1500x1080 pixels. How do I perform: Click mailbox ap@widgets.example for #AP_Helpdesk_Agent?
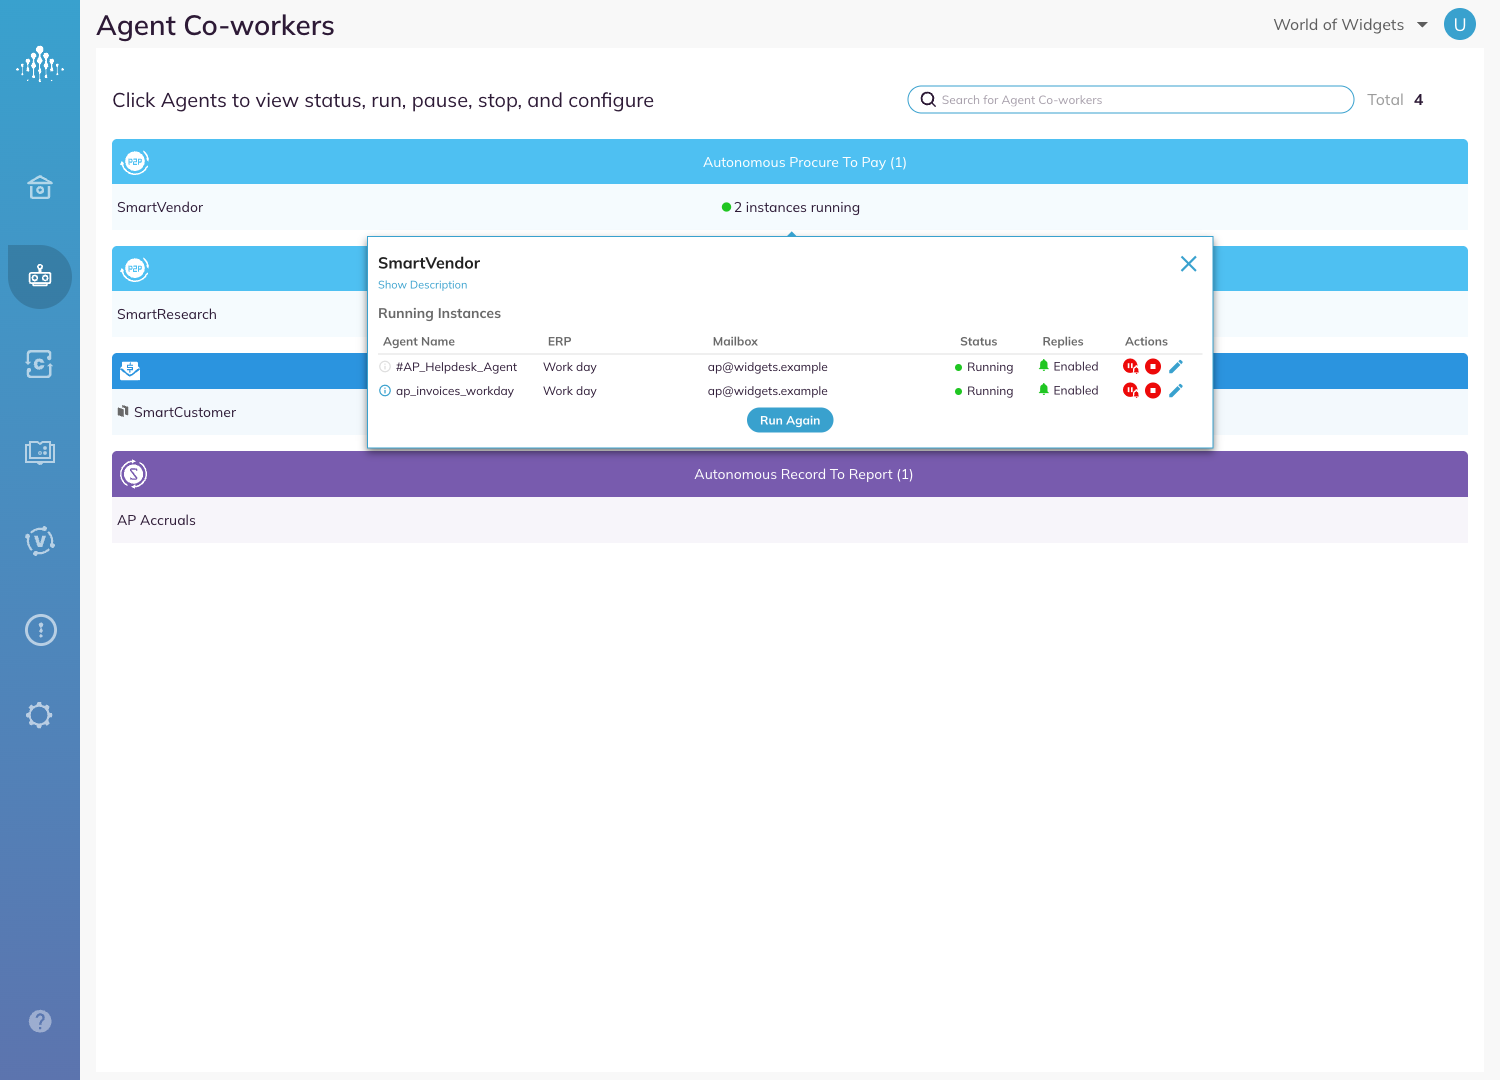(x=768, y=367)
